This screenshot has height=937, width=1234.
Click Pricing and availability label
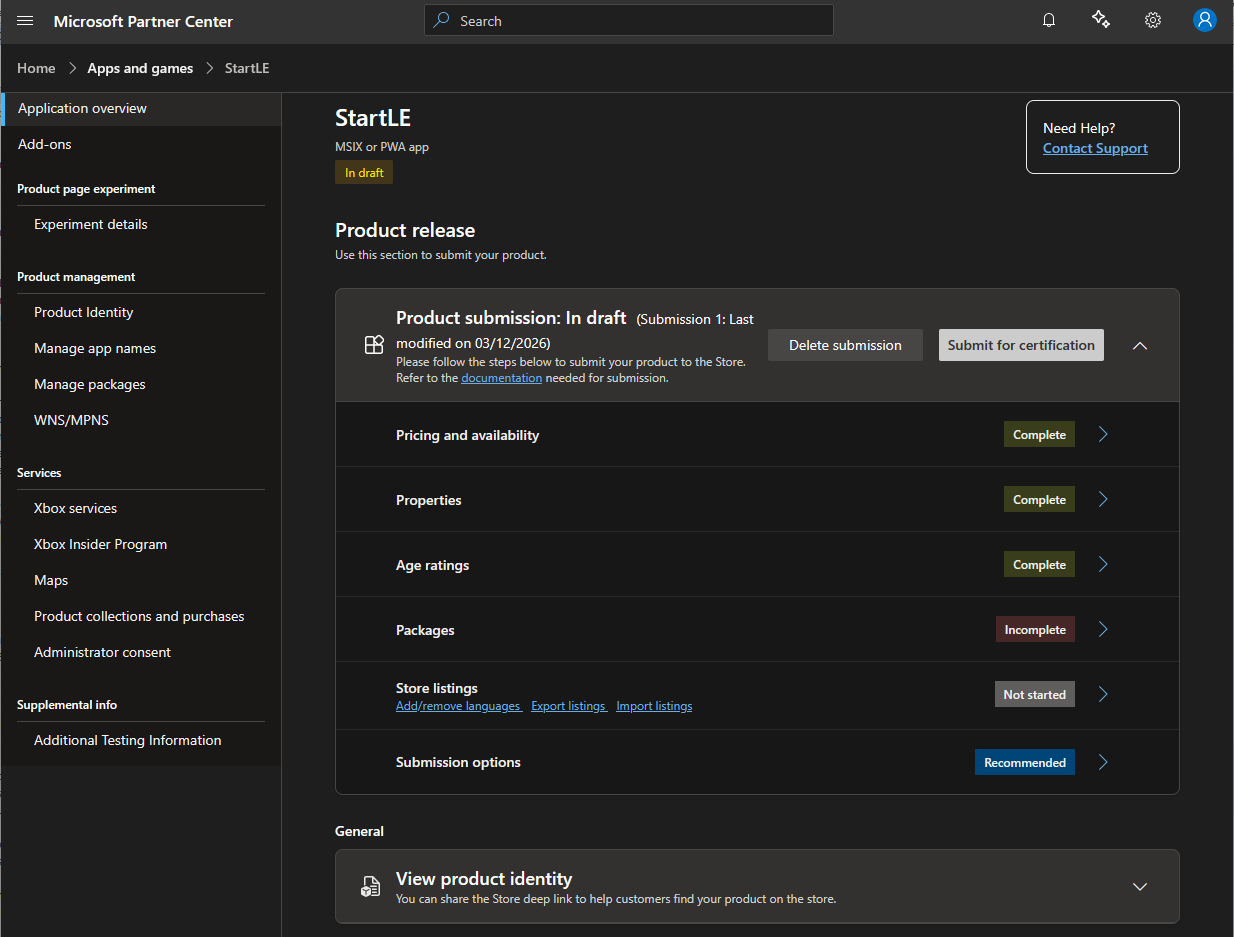pyautogui.click(x=467, y=435)
